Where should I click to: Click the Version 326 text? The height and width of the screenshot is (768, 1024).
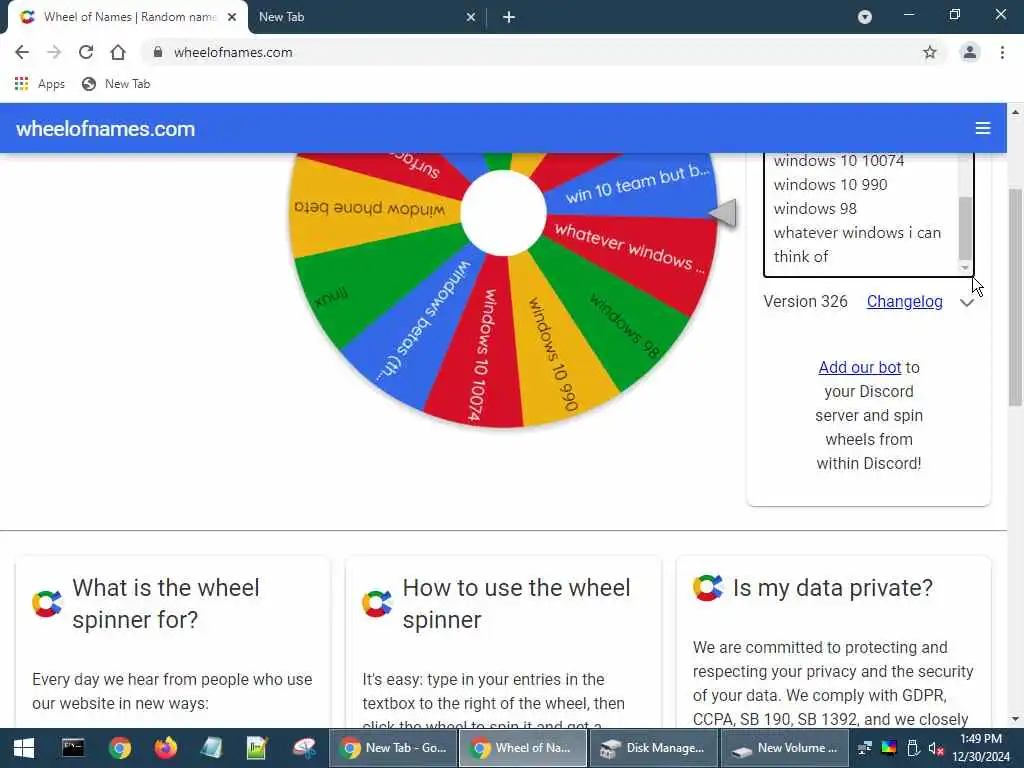click(x=805, y=302)
